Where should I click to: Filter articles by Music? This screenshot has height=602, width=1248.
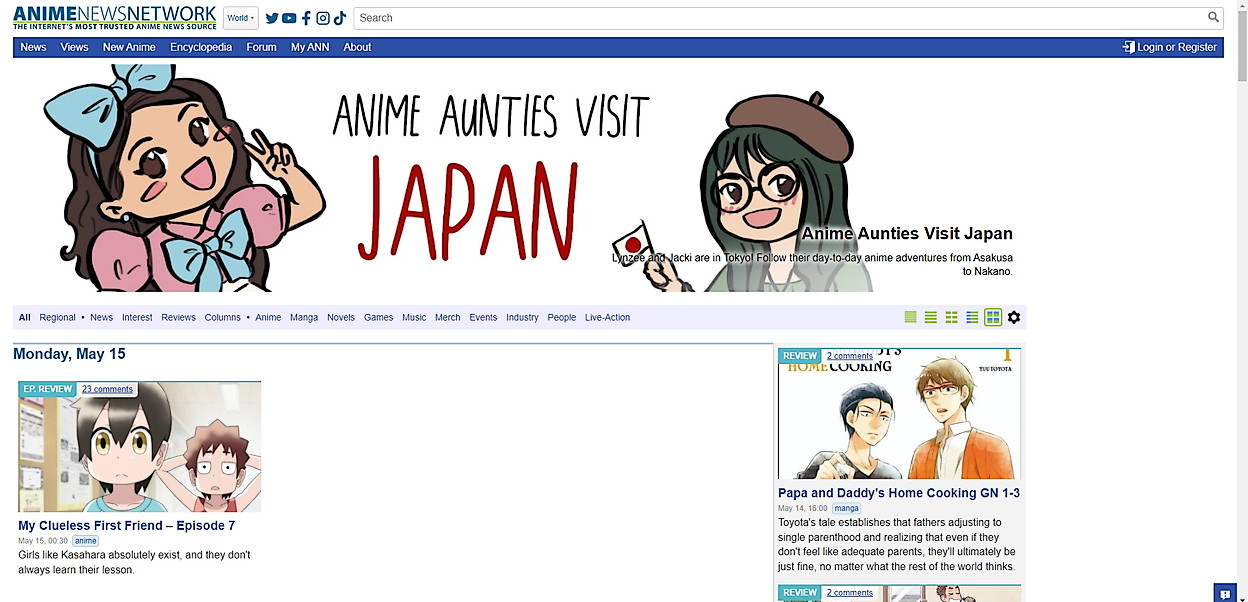[414, 317]
